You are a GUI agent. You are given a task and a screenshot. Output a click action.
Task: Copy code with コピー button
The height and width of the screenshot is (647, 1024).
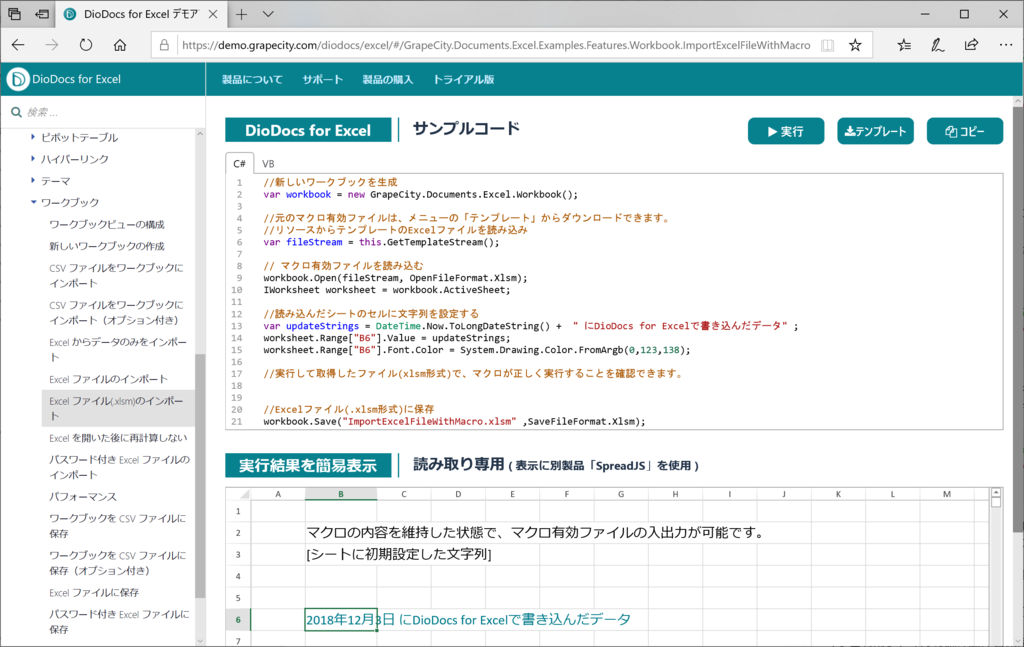(x=965, y=131)
